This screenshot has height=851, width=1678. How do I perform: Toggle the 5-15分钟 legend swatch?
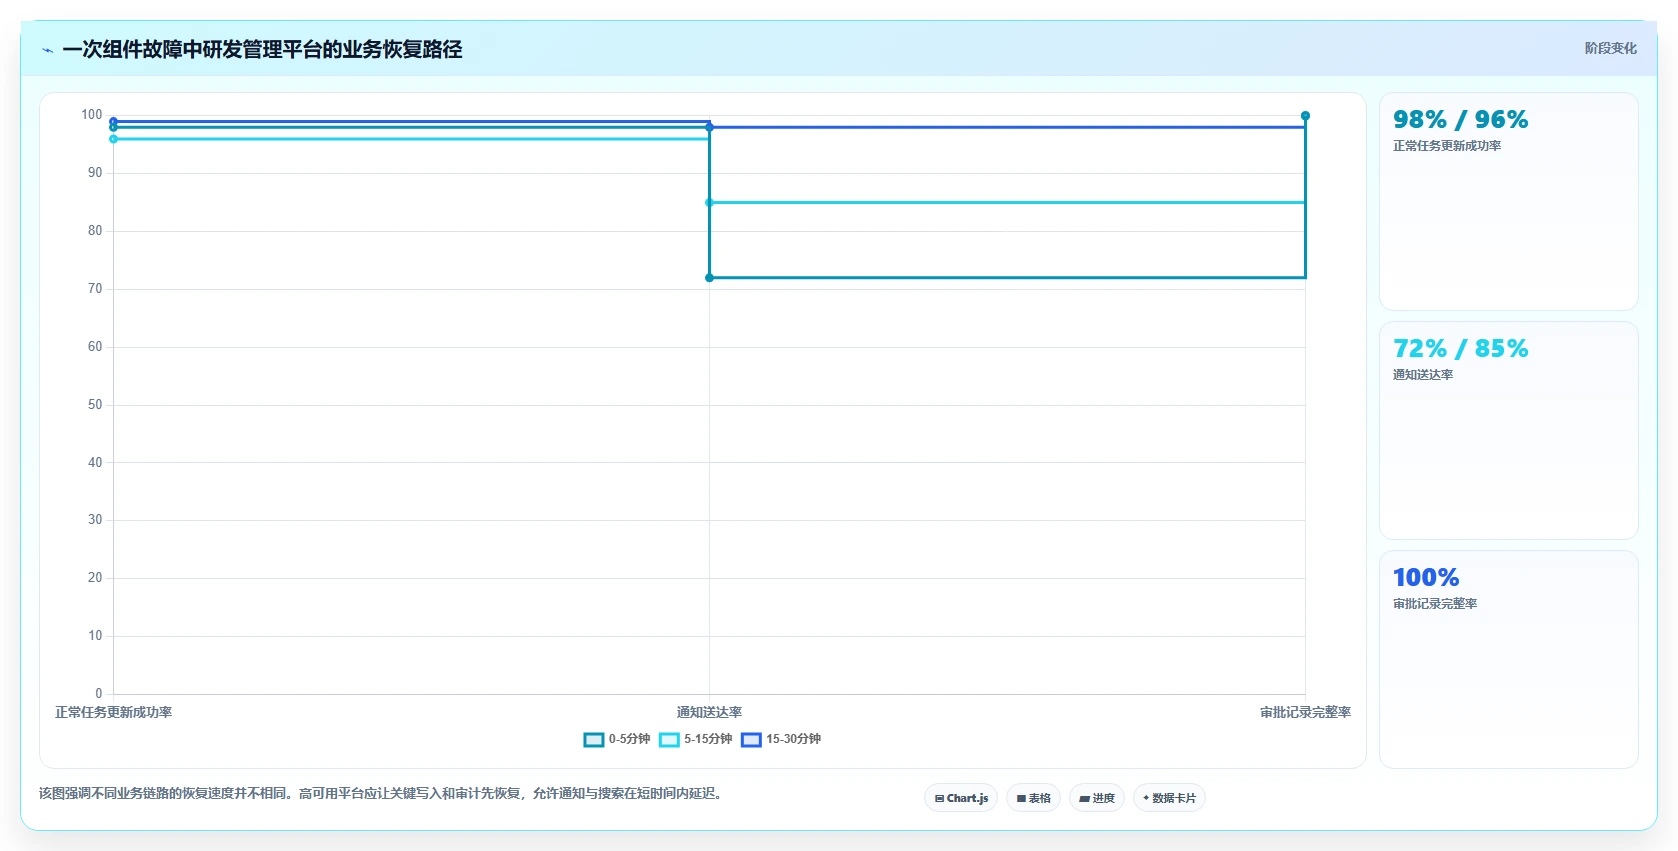click(x=669, y=740)
